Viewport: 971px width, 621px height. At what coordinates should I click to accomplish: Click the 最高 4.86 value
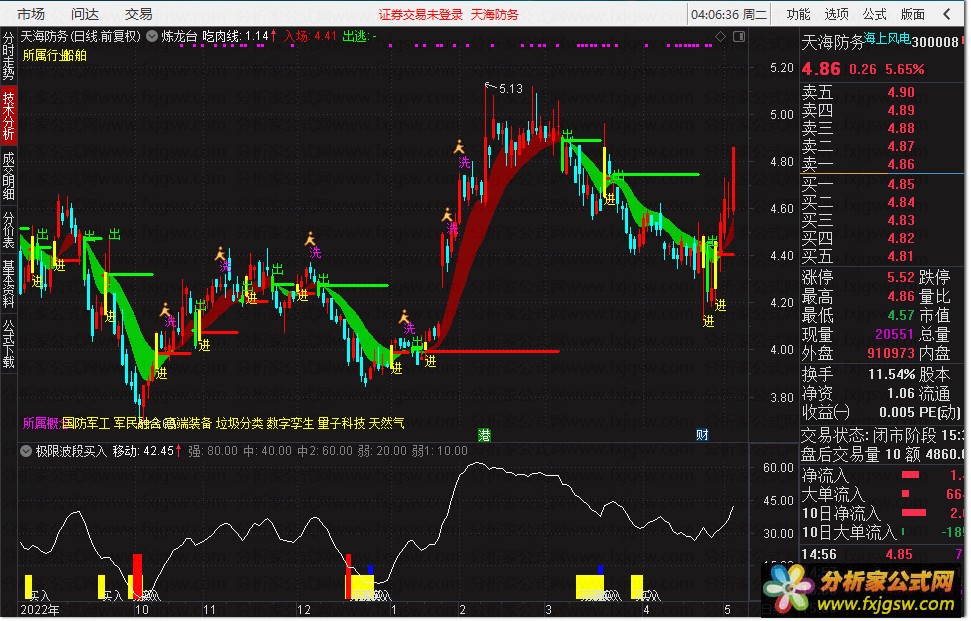click(x=900, y=296)
